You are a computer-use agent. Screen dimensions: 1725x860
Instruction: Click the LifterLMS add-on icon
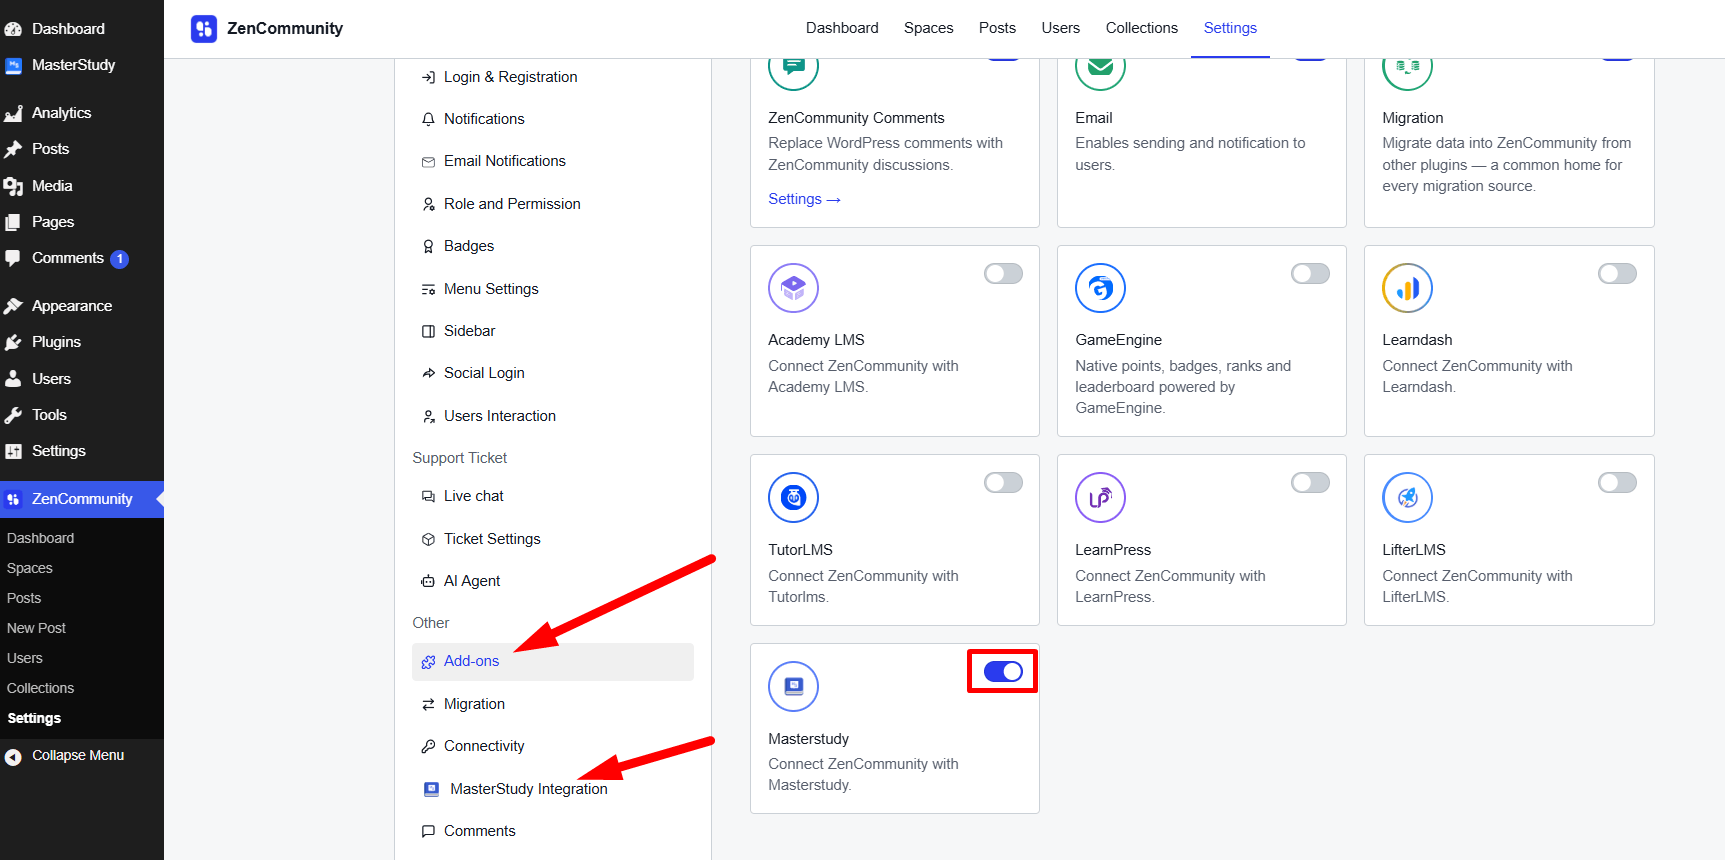point(1407,497)
